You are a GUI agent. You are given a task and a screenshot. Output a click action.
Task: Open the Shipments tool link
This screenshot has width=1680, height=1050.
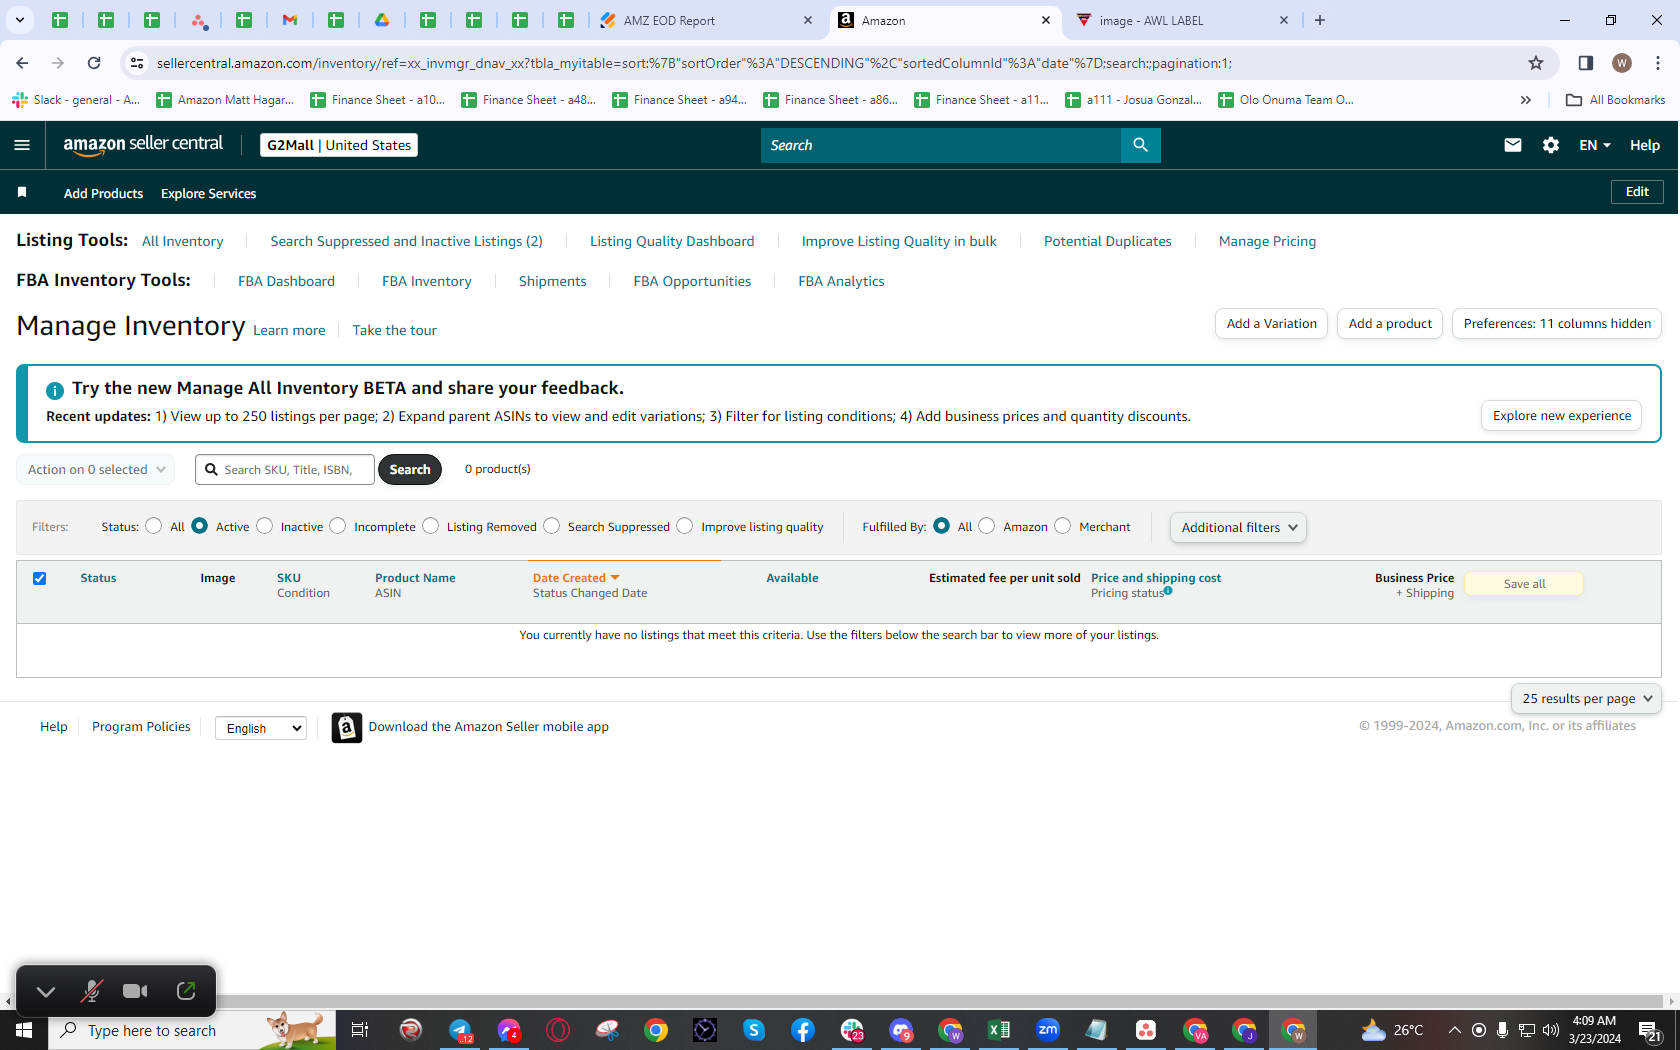pyautogui.click(x=552, y=281)
